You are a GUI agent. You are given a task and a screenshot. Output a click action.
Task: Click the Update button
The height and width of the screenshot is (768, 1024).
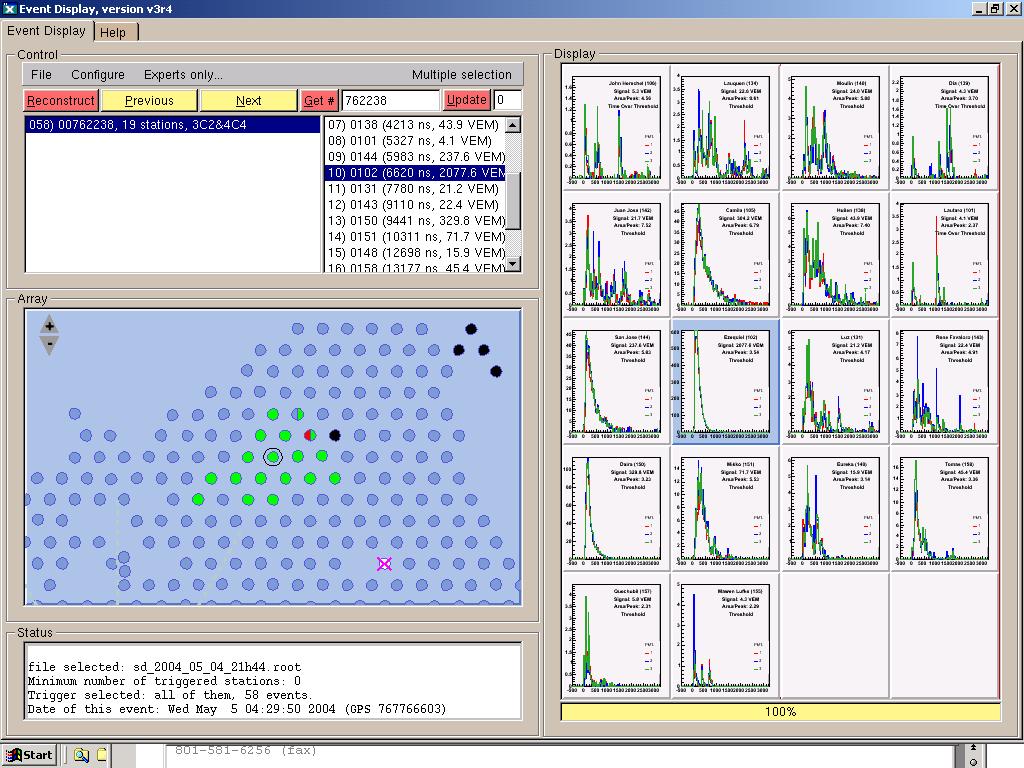tap(466, 100)
